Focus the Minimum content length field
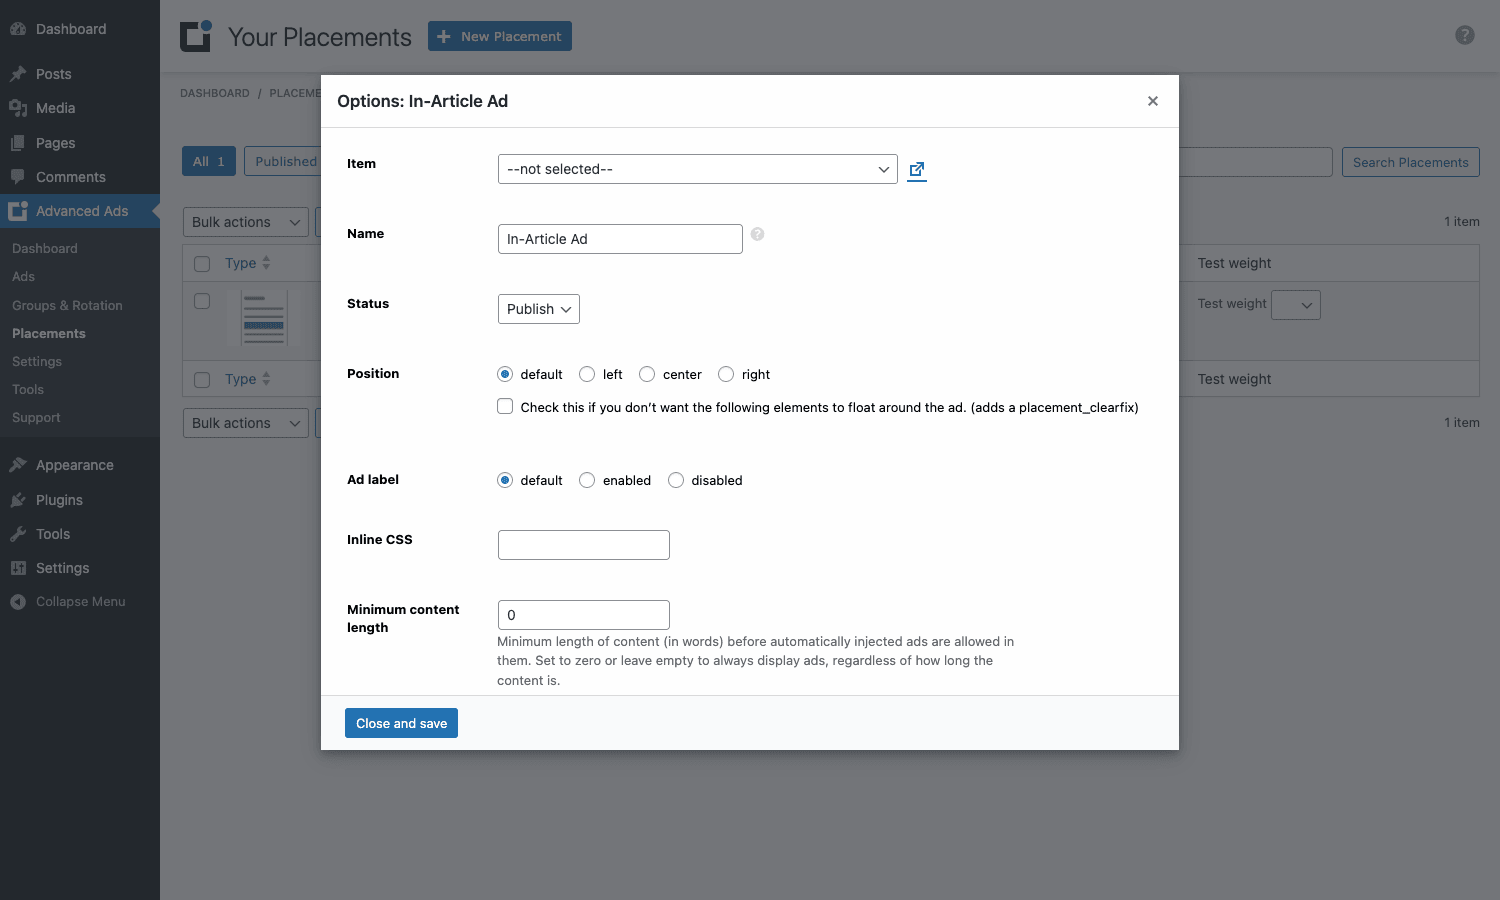This screenshot has width=1500, height=900. [584, 615]
